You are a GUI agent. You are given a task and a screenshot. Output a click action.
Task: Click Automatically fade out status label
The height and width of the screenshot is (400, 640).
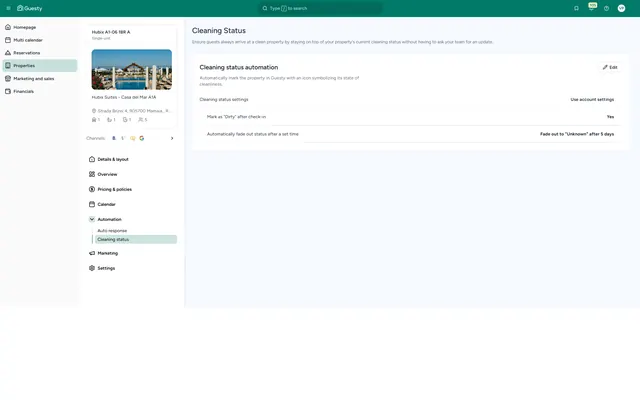pyautogui.click(x=253, y=134)
